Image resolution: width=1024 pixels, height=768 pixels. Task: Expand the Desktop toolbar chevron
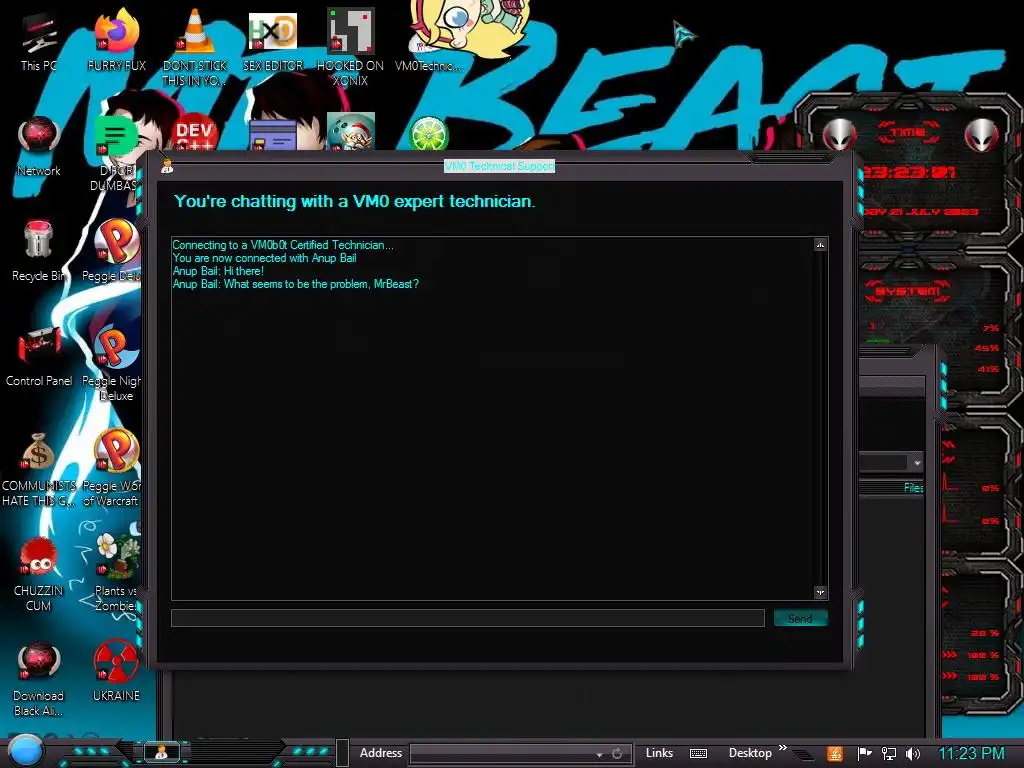782,747
